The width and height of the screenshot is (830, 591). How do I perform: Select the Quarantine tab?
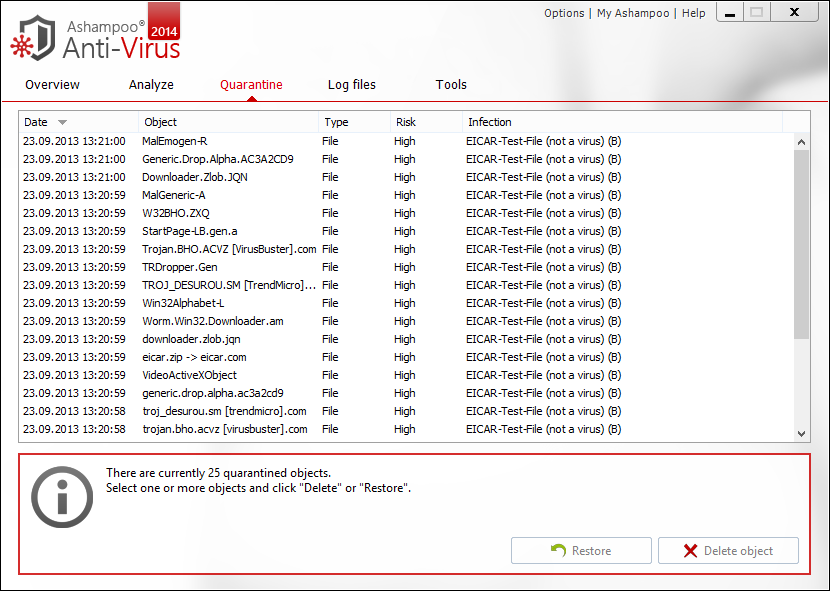[251, 85]
